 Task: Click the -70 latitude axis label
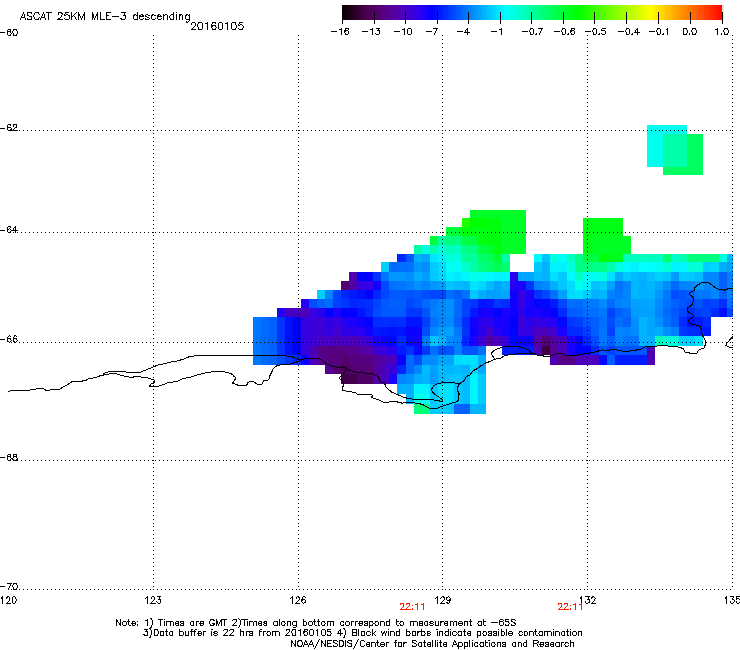9,587
